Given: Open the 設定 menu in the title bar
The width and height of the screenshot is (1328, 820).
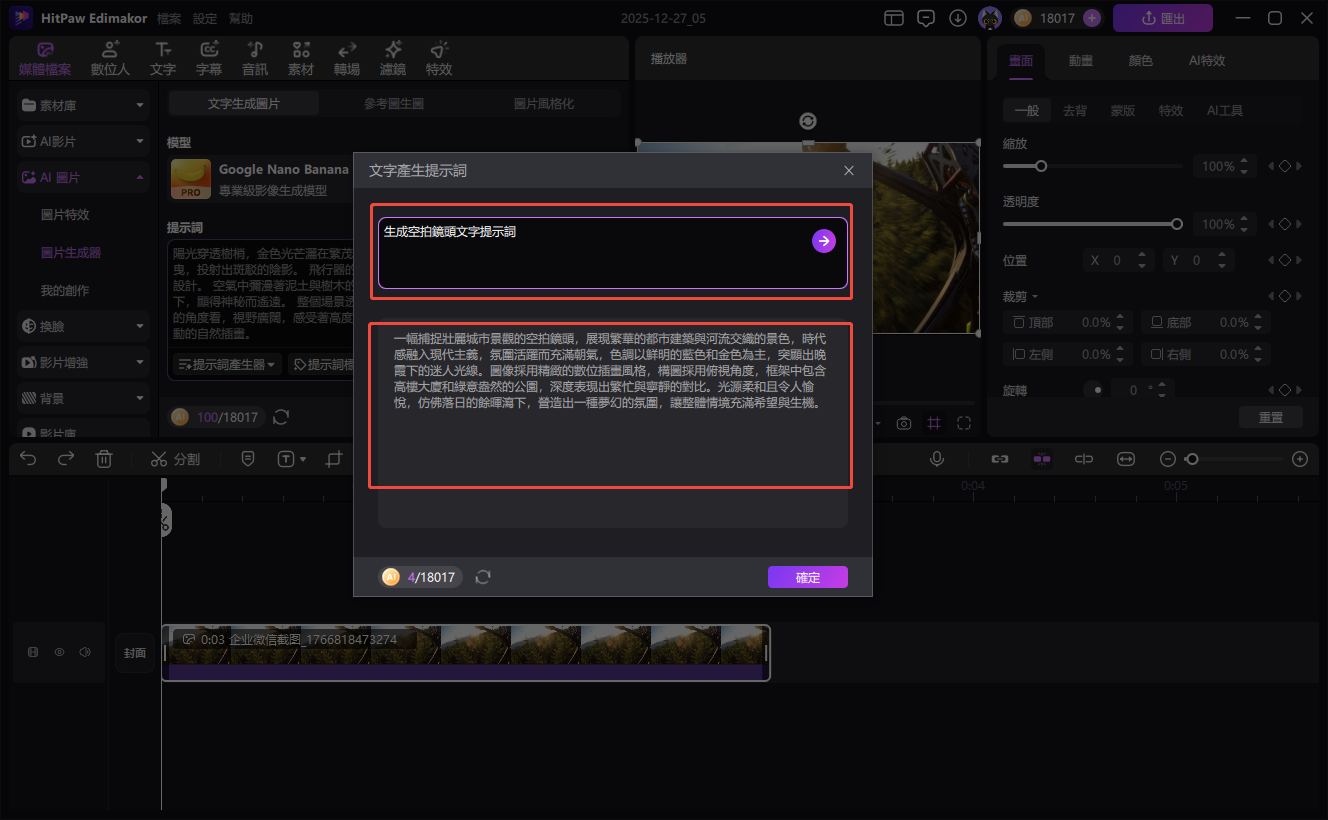Looking at the screenshot, I should point(204,19).
